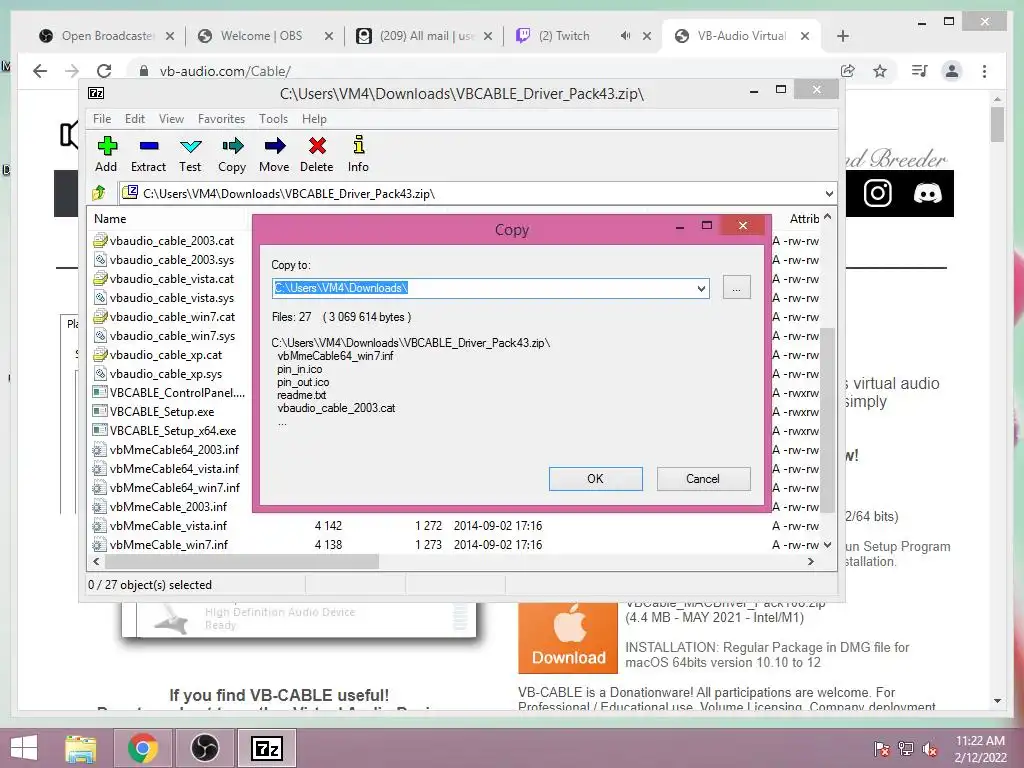The width and height of the screenshot is (1024, 768).
Task: Click the Chrome taskbar icon
Action: point(142,748)
